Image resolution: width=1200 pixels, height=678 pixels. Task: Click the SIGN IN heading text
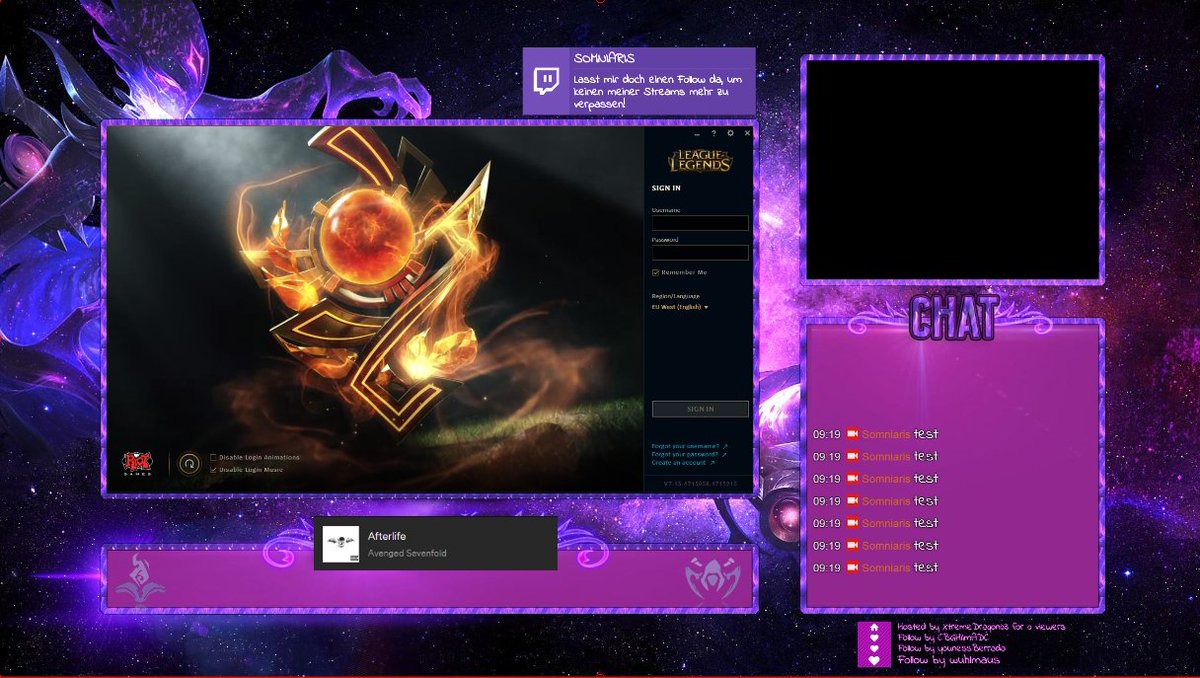(666, 188)
